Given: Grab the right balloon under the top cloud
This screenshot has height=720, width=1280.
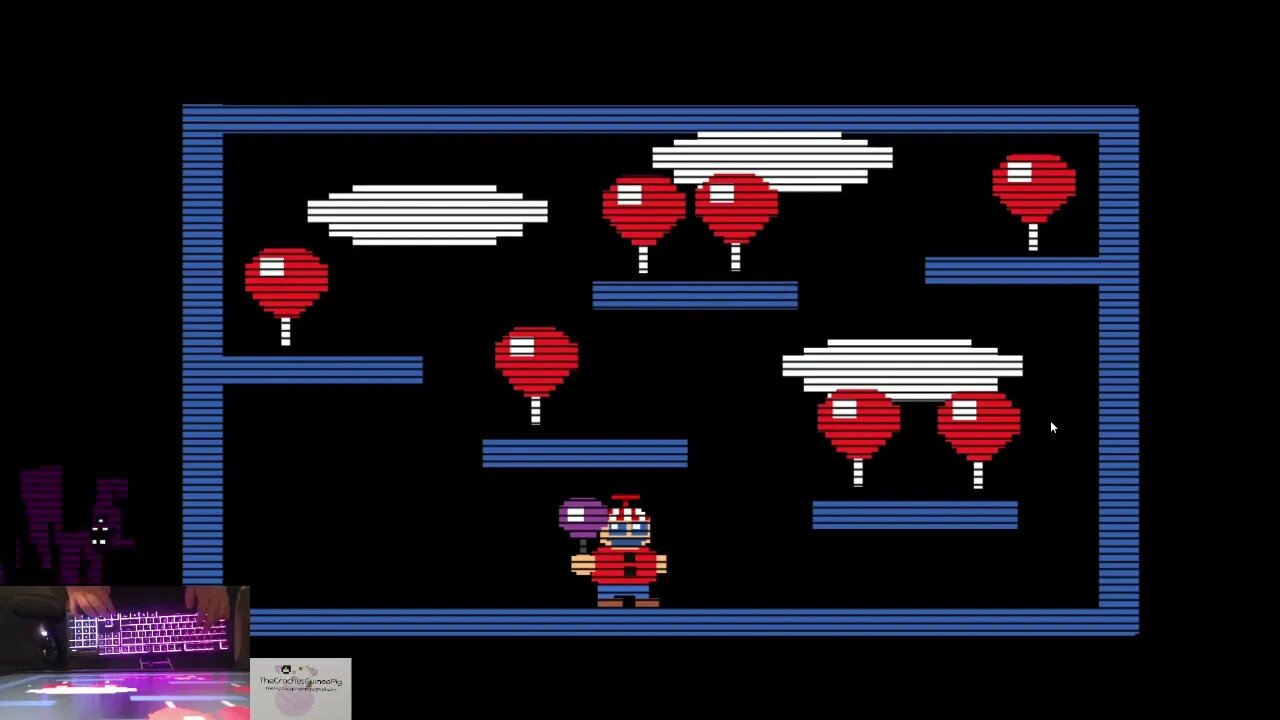Looking at the screenshot, I should (x=736, y=222).
